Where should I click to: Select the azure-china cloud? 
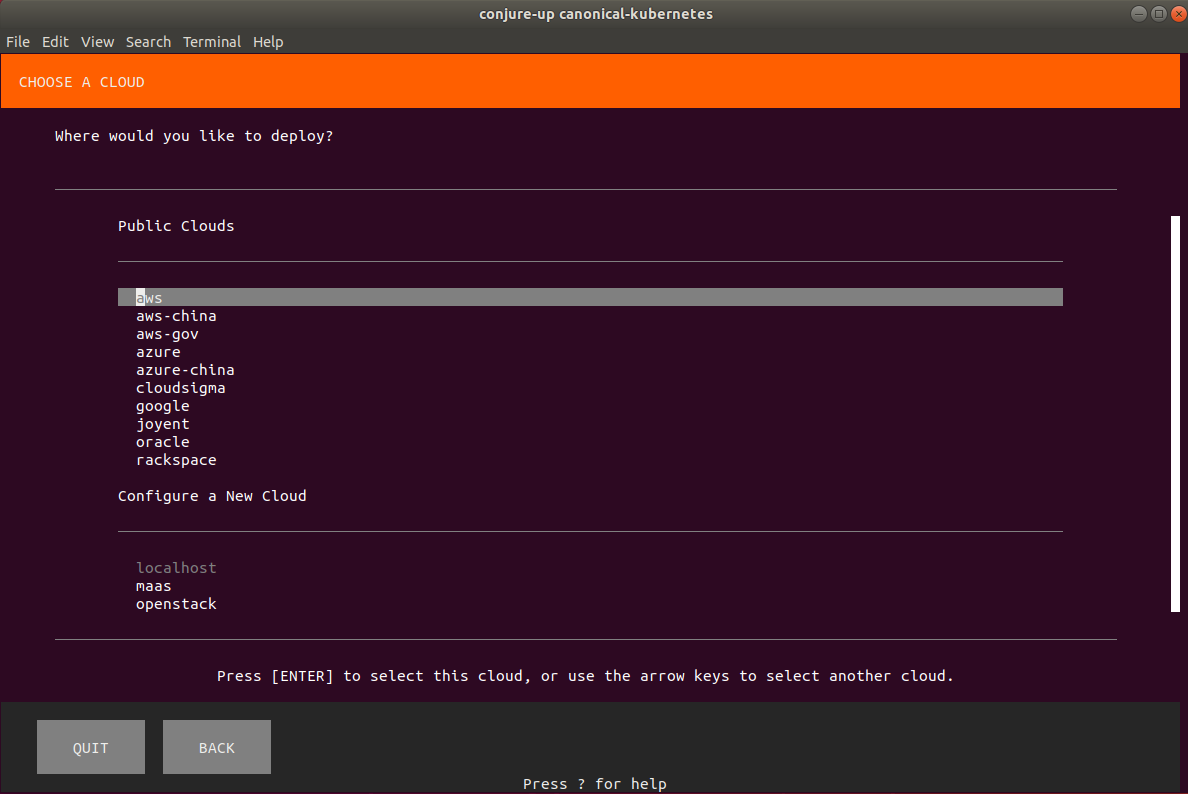coord(185,370)
